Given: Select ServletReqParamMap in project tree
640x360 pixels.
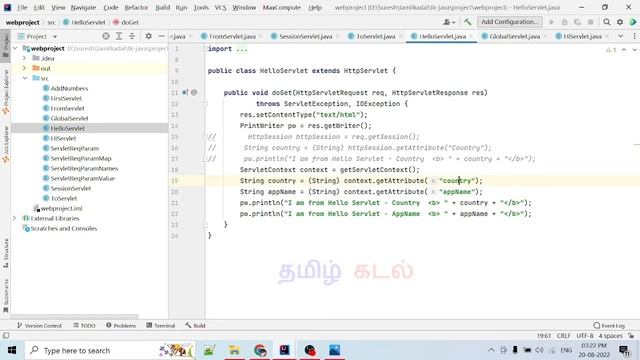Looking at the screenshot, I should click(x=81, y=158).
